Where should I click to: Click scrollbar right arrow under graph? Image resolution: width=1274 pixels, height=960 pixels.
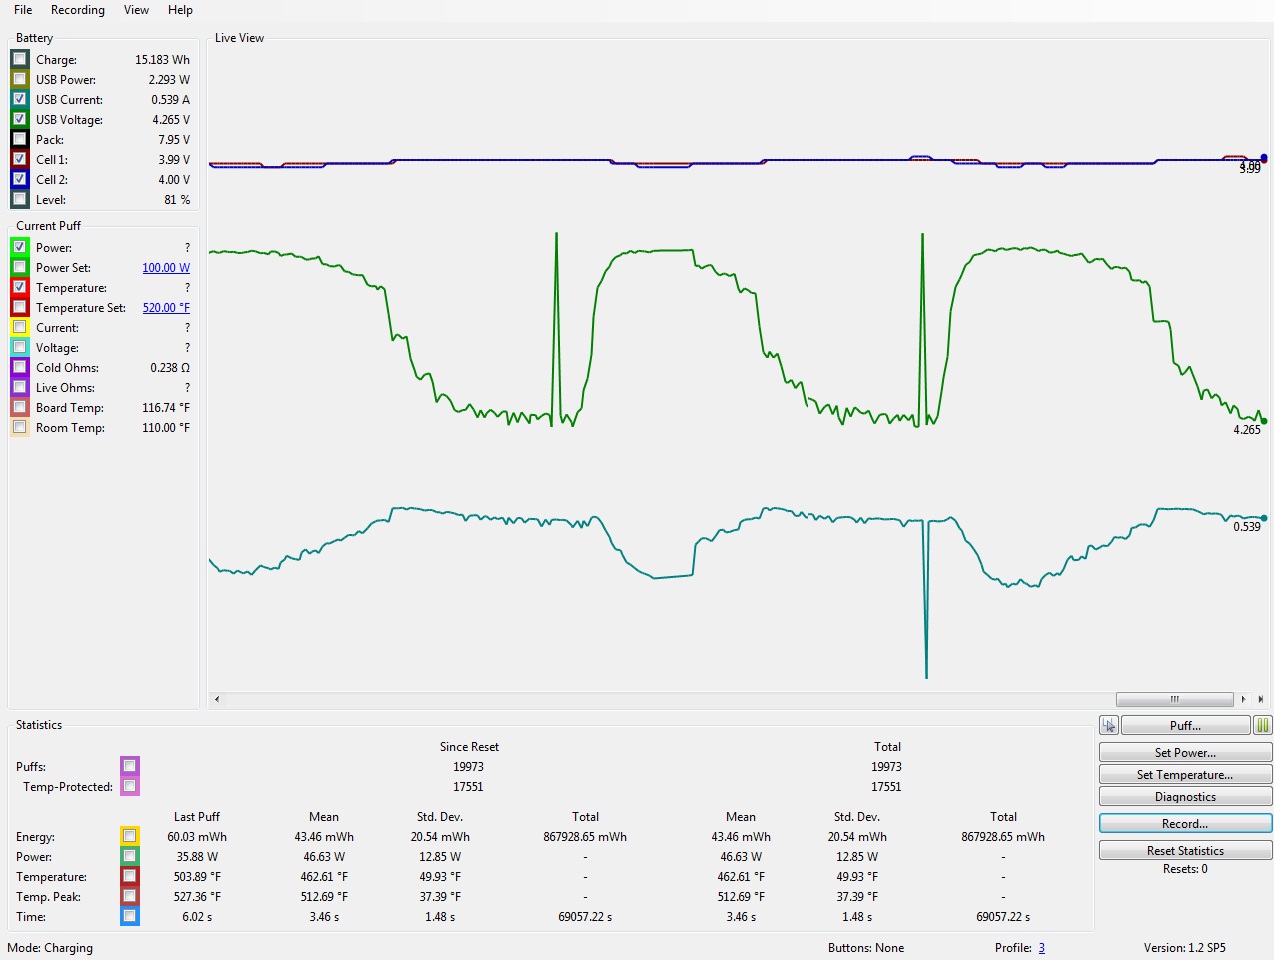[x=1243, y=699]
